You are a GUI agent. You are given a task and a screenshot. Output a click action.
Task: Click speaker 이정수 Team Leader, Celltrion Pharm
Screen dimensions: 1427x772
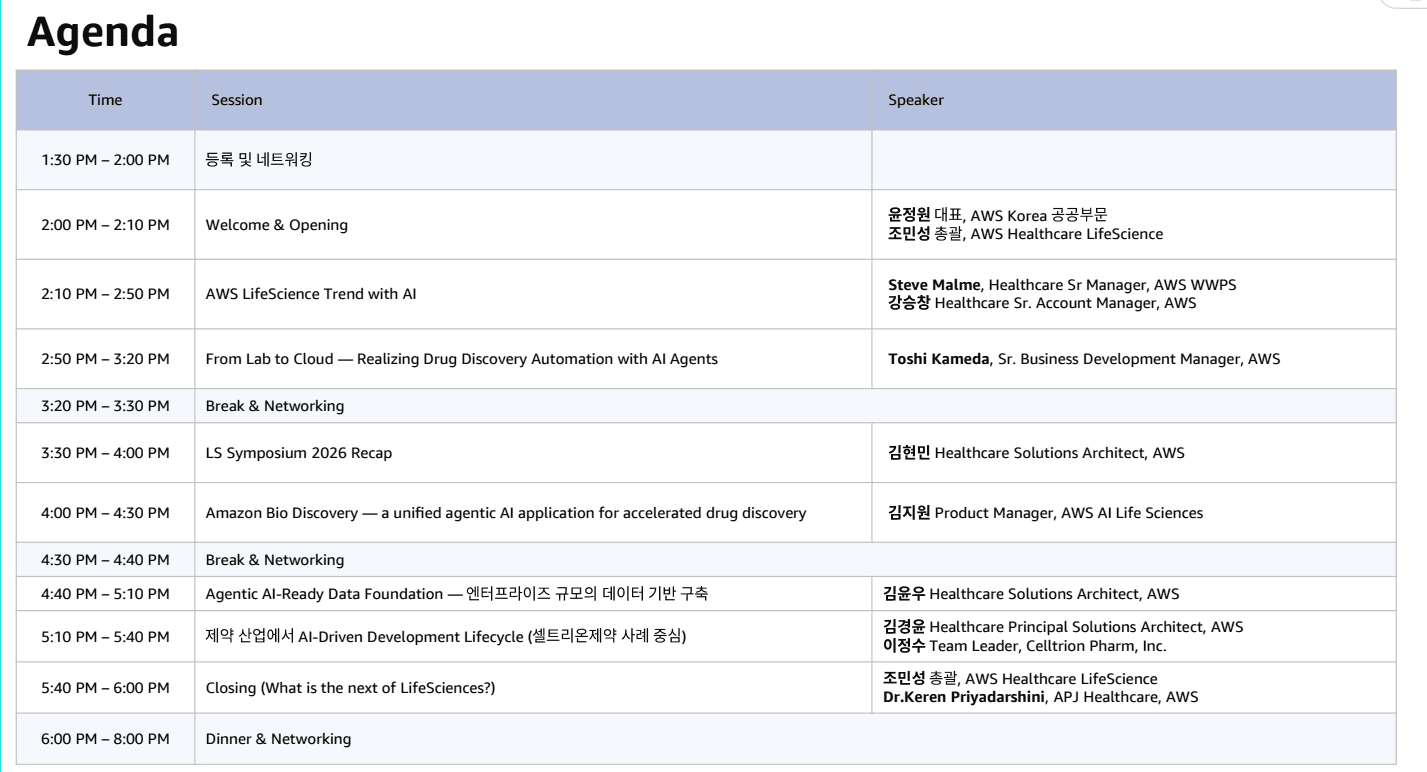coord(1026,646)
